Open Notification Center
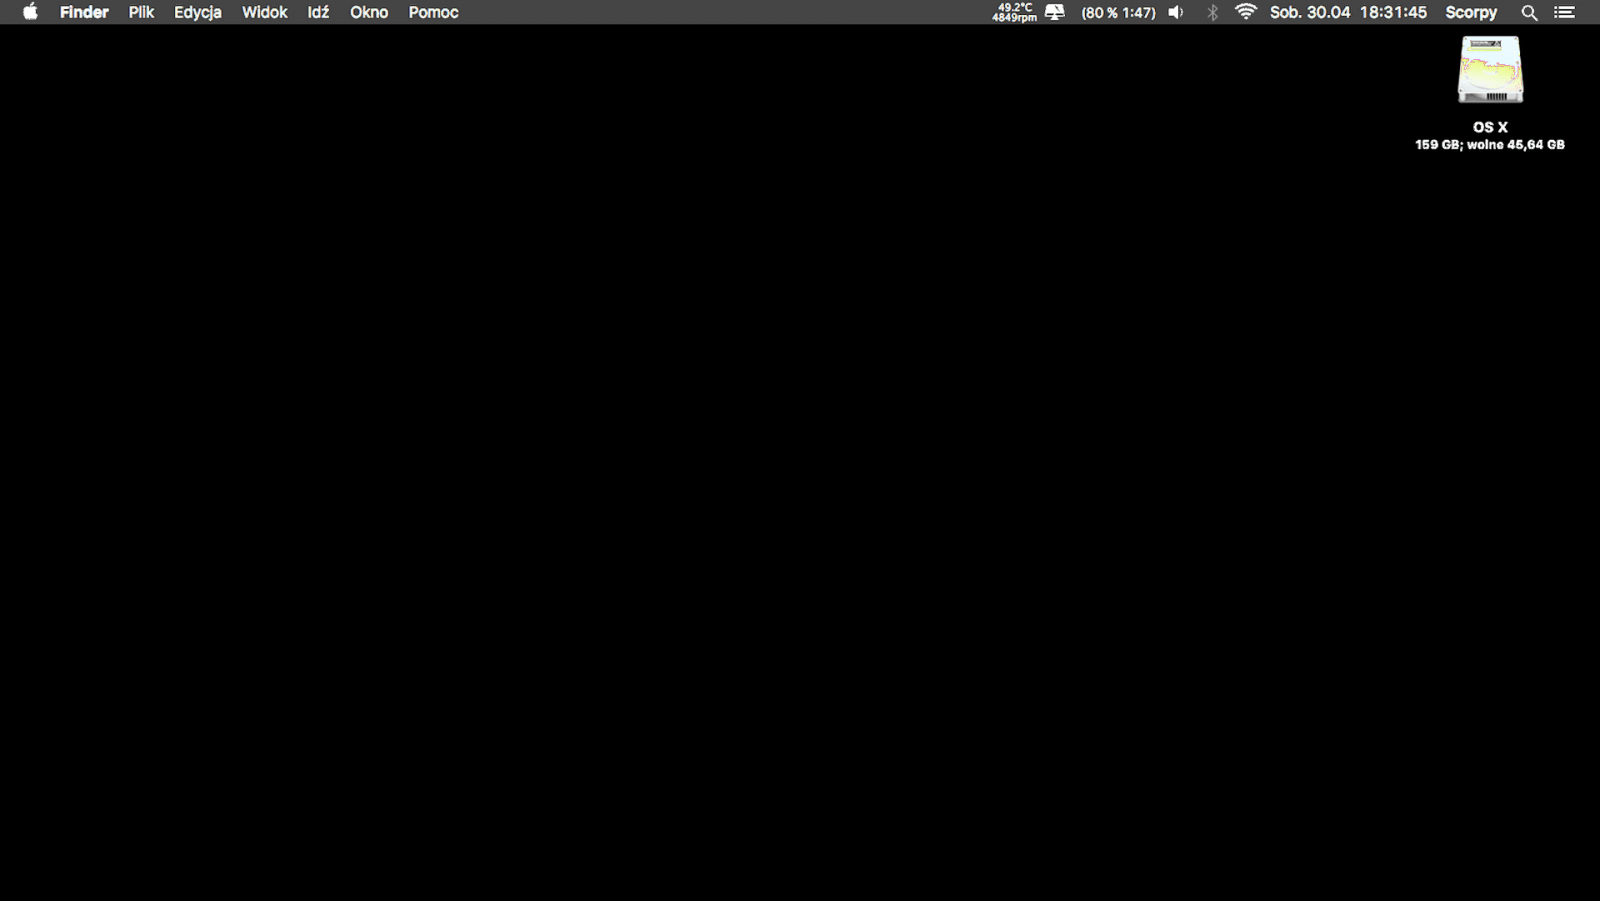1600x901 pixels. pyautogui.click(x=1566, y=13)
